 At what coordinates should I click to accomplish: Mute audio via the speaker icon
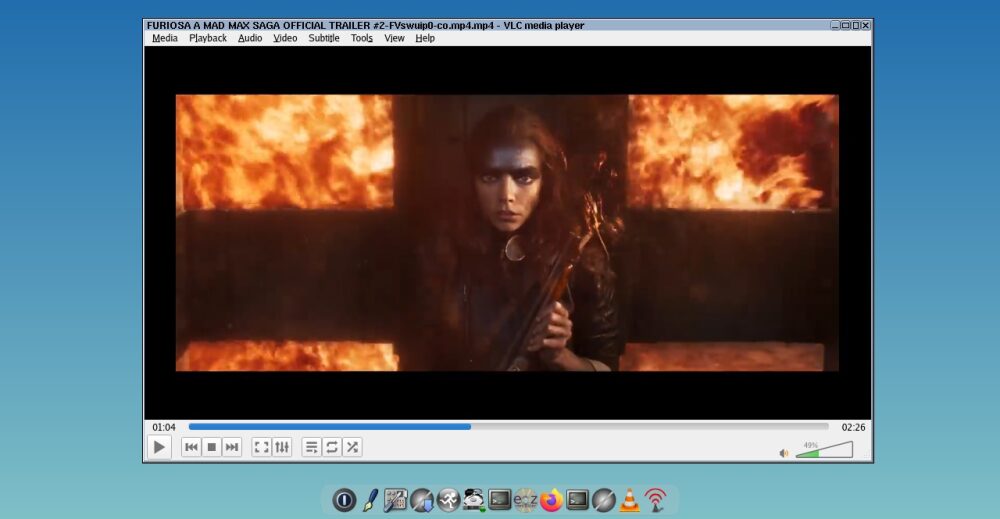point(784,453)
